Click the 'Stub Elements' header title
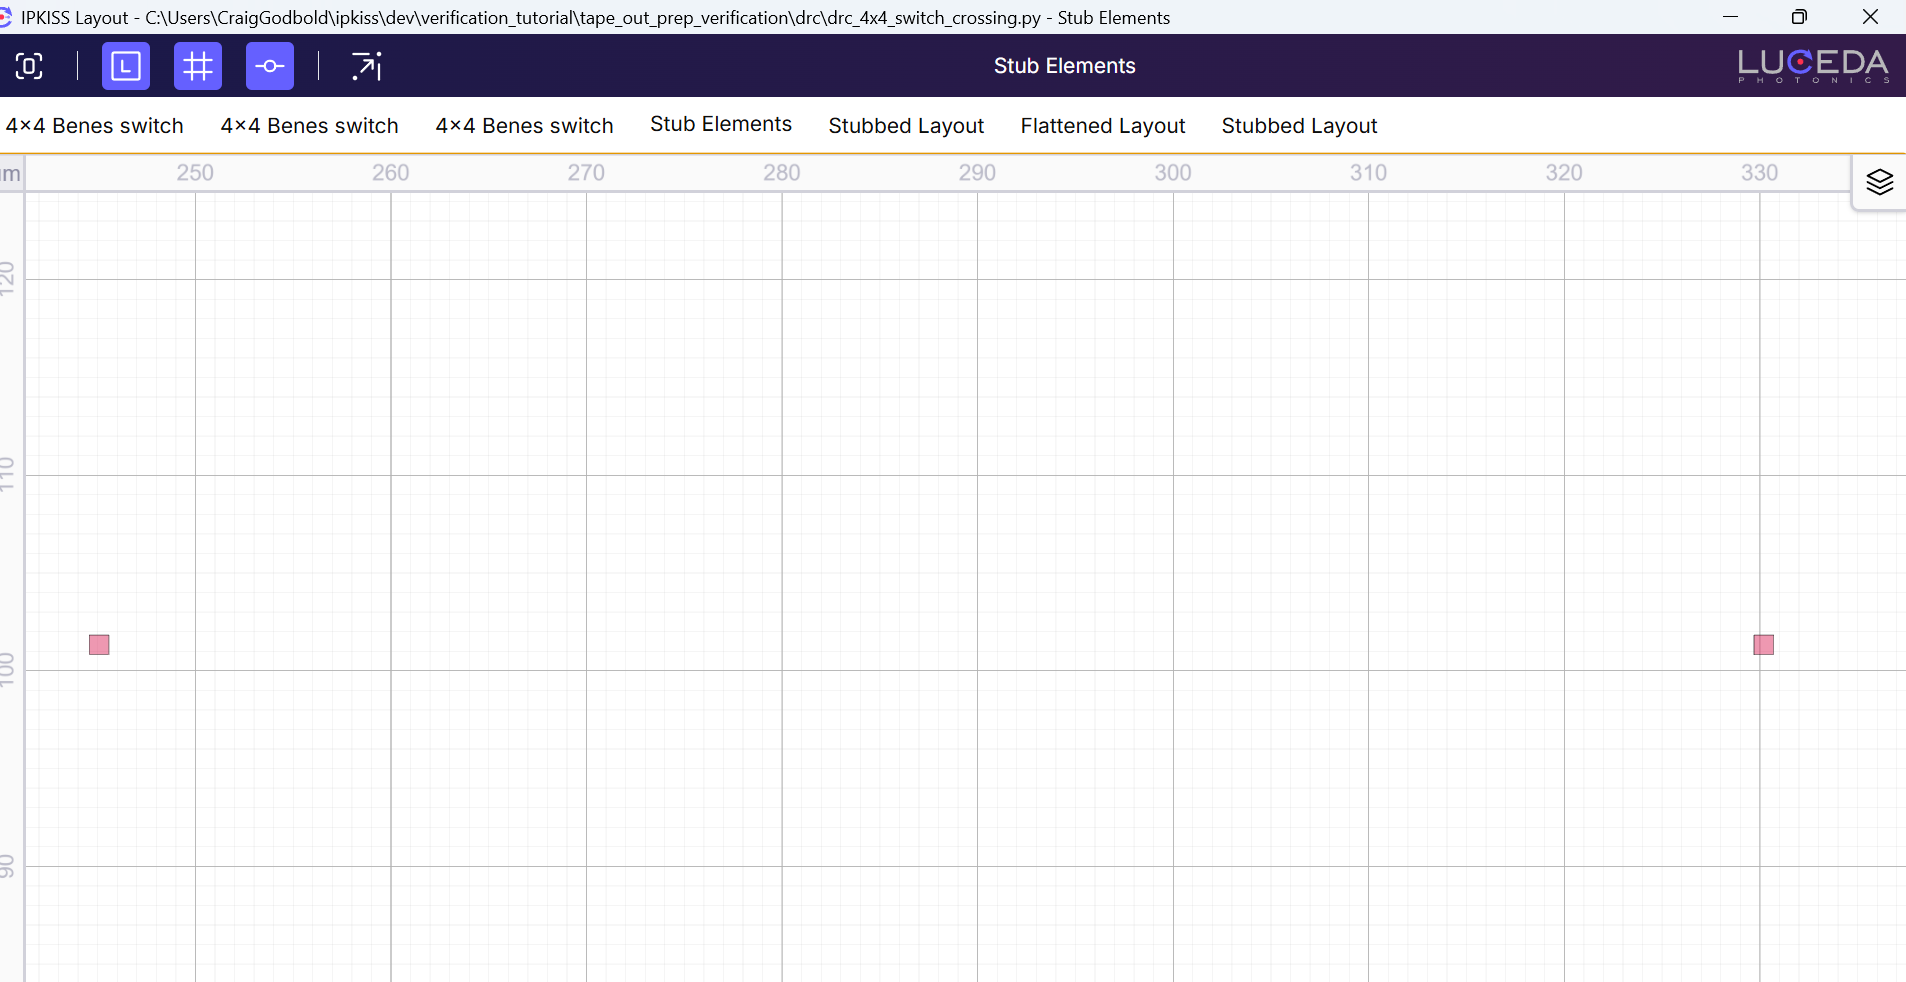 pyautogui.click(x=1064, y=66)
